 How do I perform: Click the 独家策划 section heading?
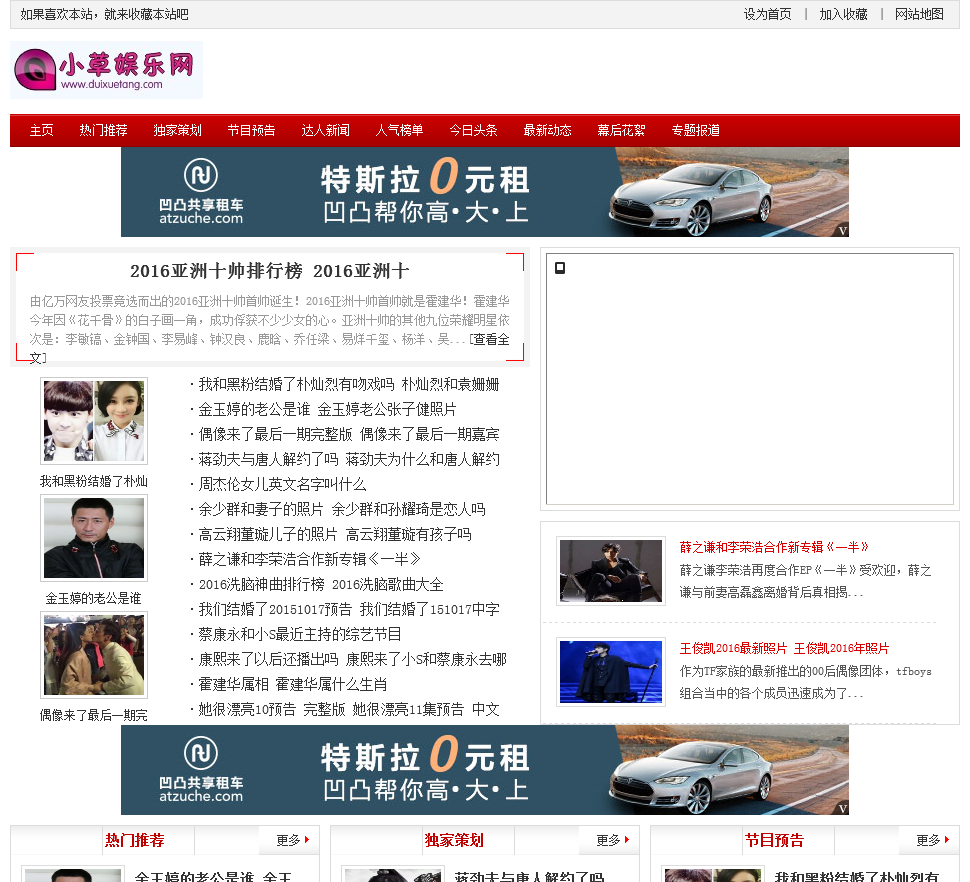coord(454,840)
